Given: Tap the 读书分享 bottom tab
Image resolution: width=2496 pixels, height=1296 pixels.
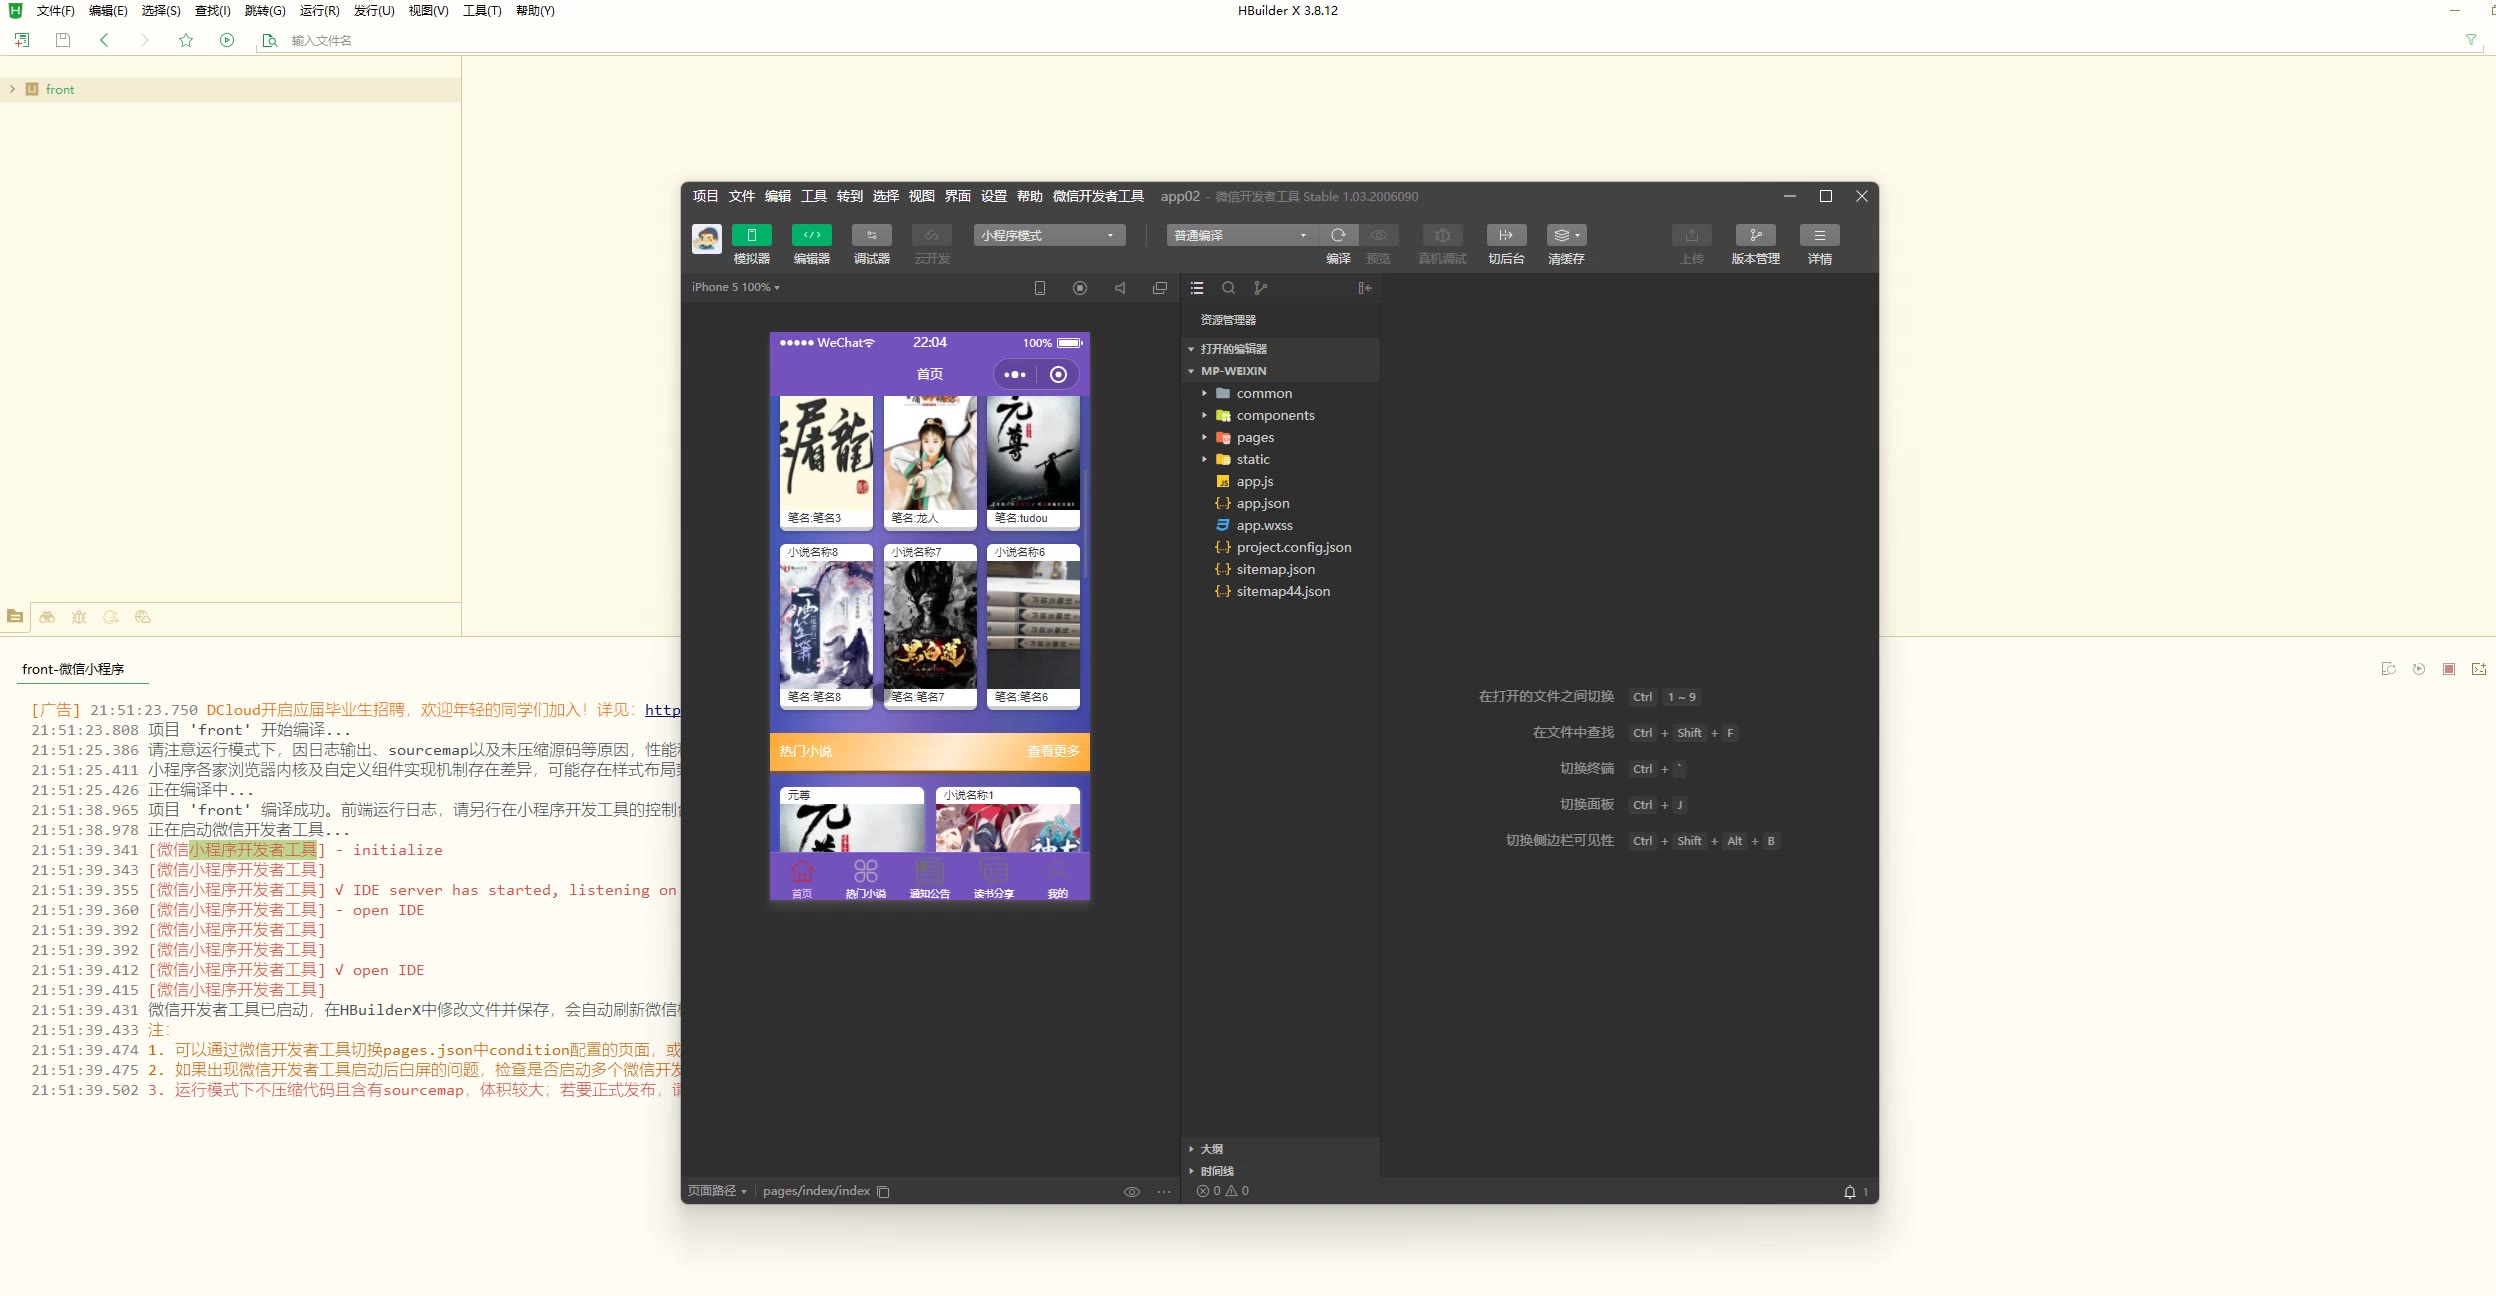Looking at the screenshot, I should tap(994, 879).
